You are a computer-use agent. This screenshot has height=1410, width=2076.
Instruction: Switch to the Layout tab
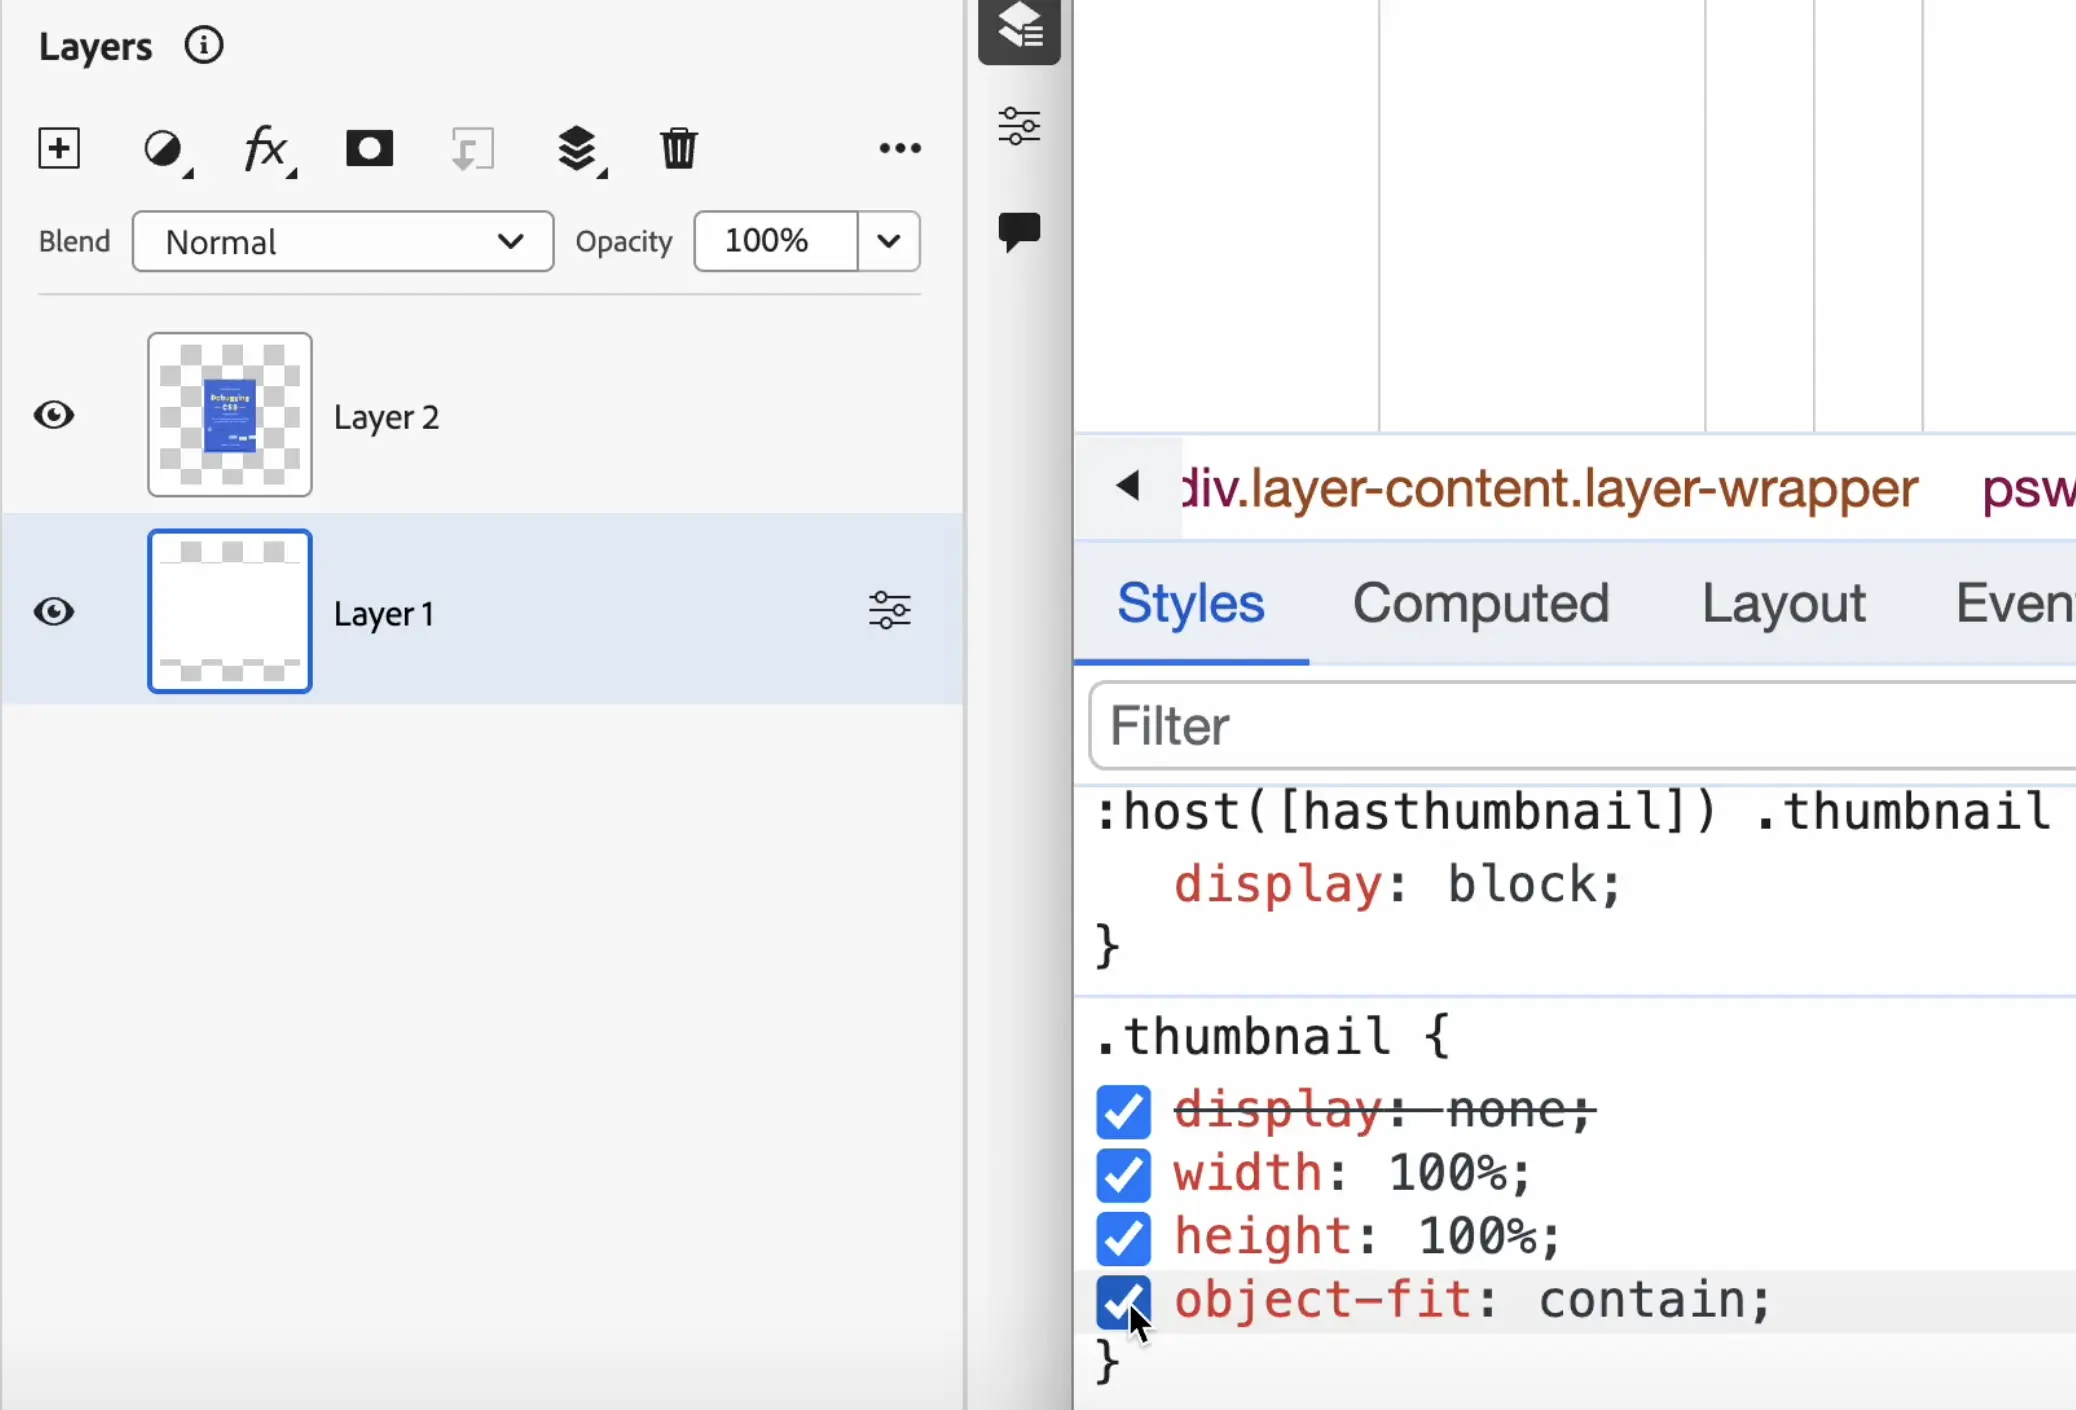click(1784, 603)
